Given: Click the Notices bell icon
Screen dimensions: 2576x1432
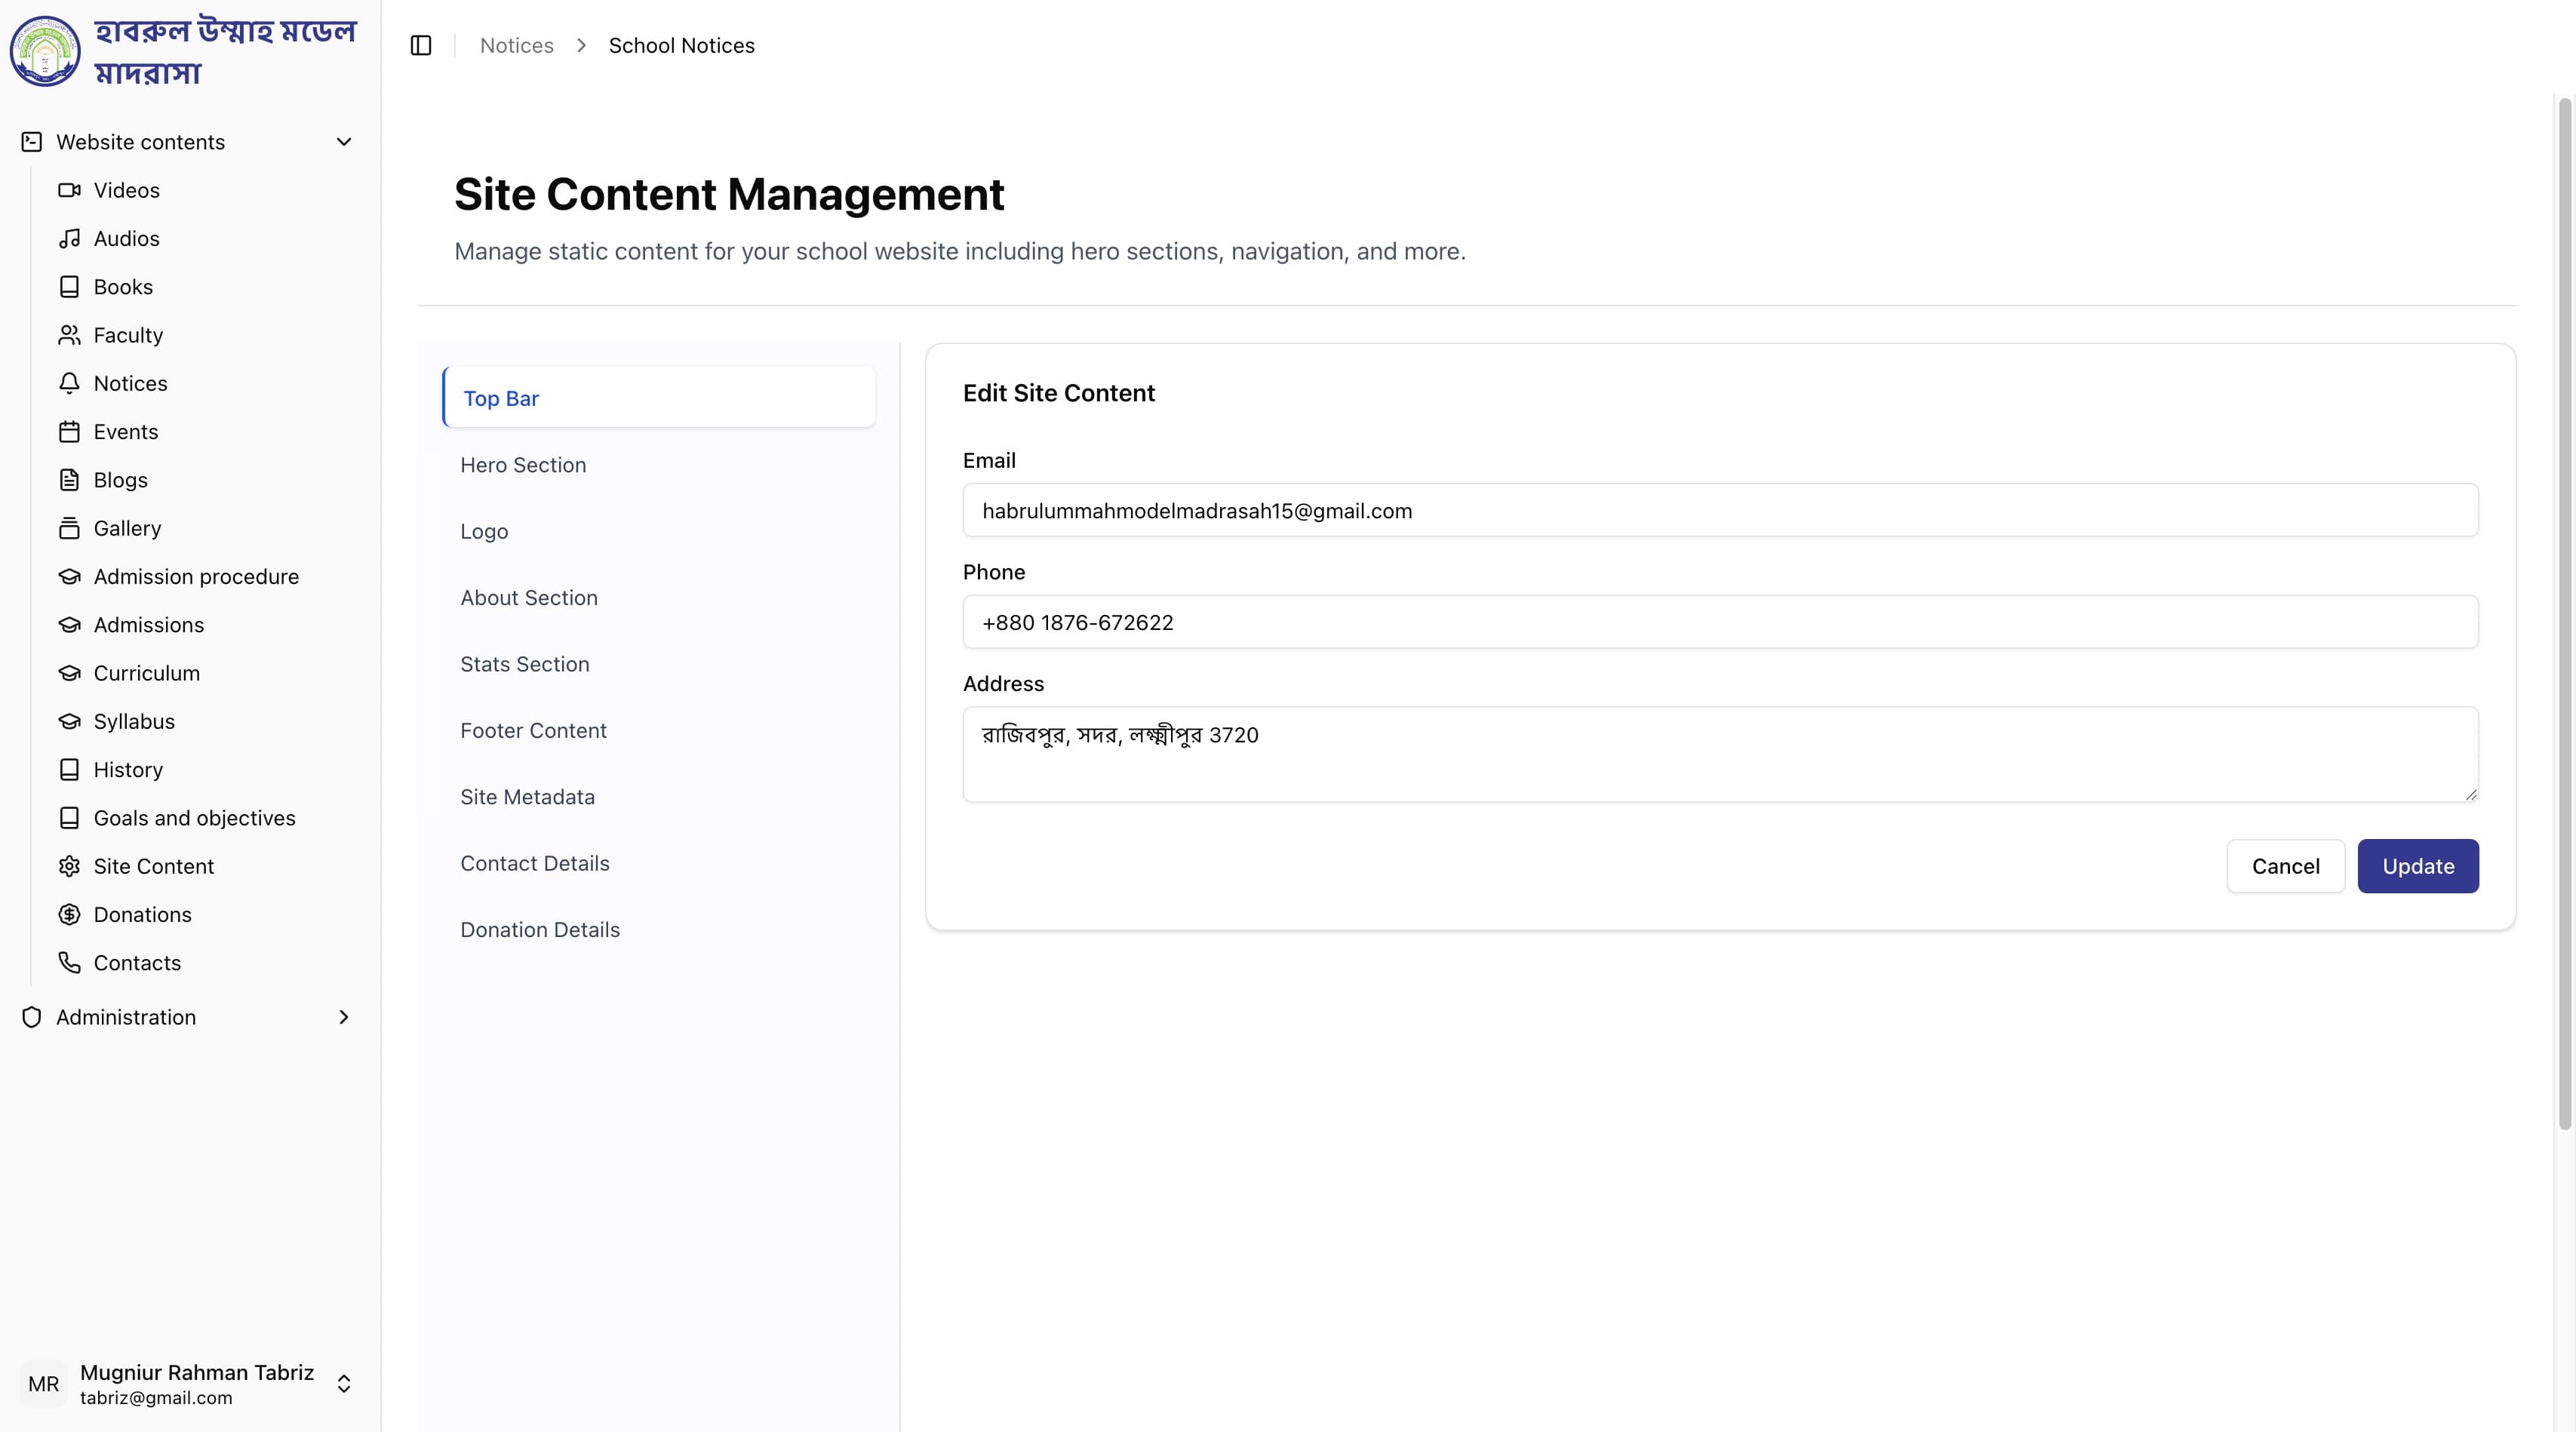Looking at the screenshot, I should 69,383.
